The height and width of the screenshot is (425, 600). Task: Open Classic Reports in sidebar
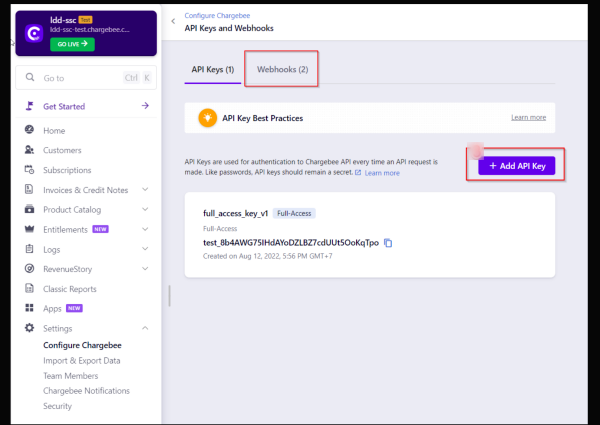tap(70, 289)
